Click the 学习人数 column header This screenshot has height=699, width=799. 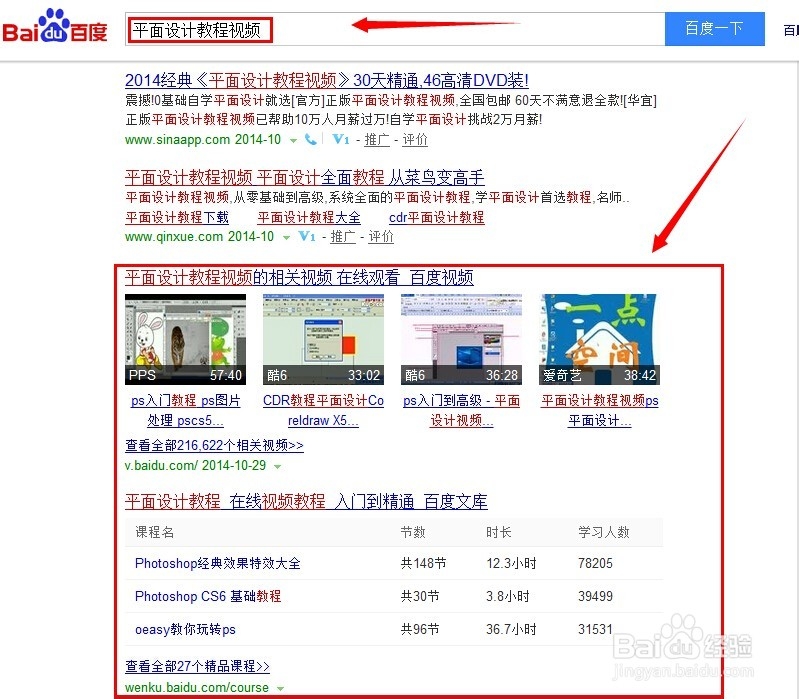(x=604, y=532)
